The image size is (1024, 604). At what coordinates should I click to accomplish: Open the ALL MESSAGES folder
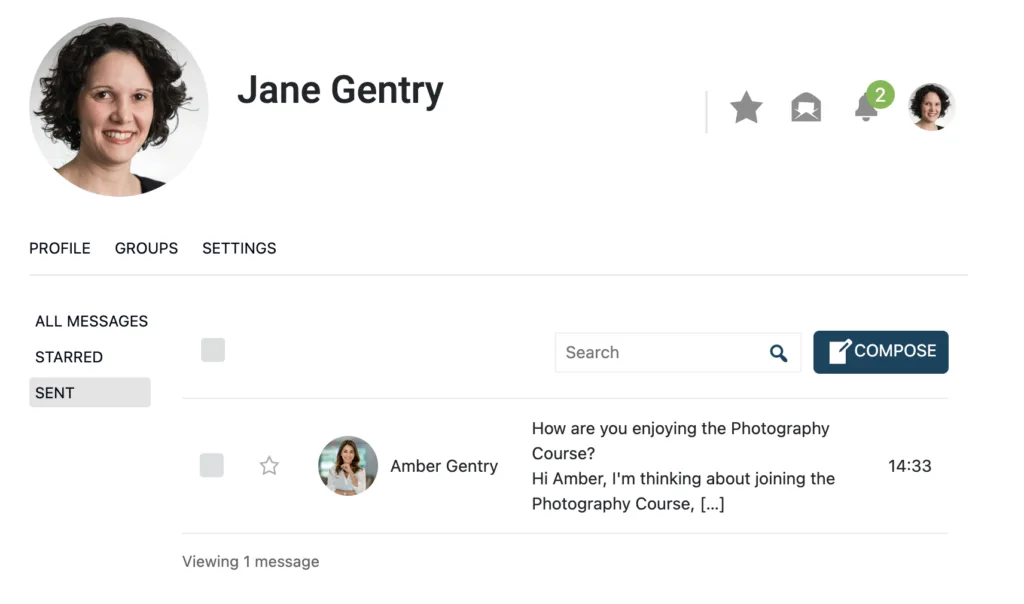point(91,321)
